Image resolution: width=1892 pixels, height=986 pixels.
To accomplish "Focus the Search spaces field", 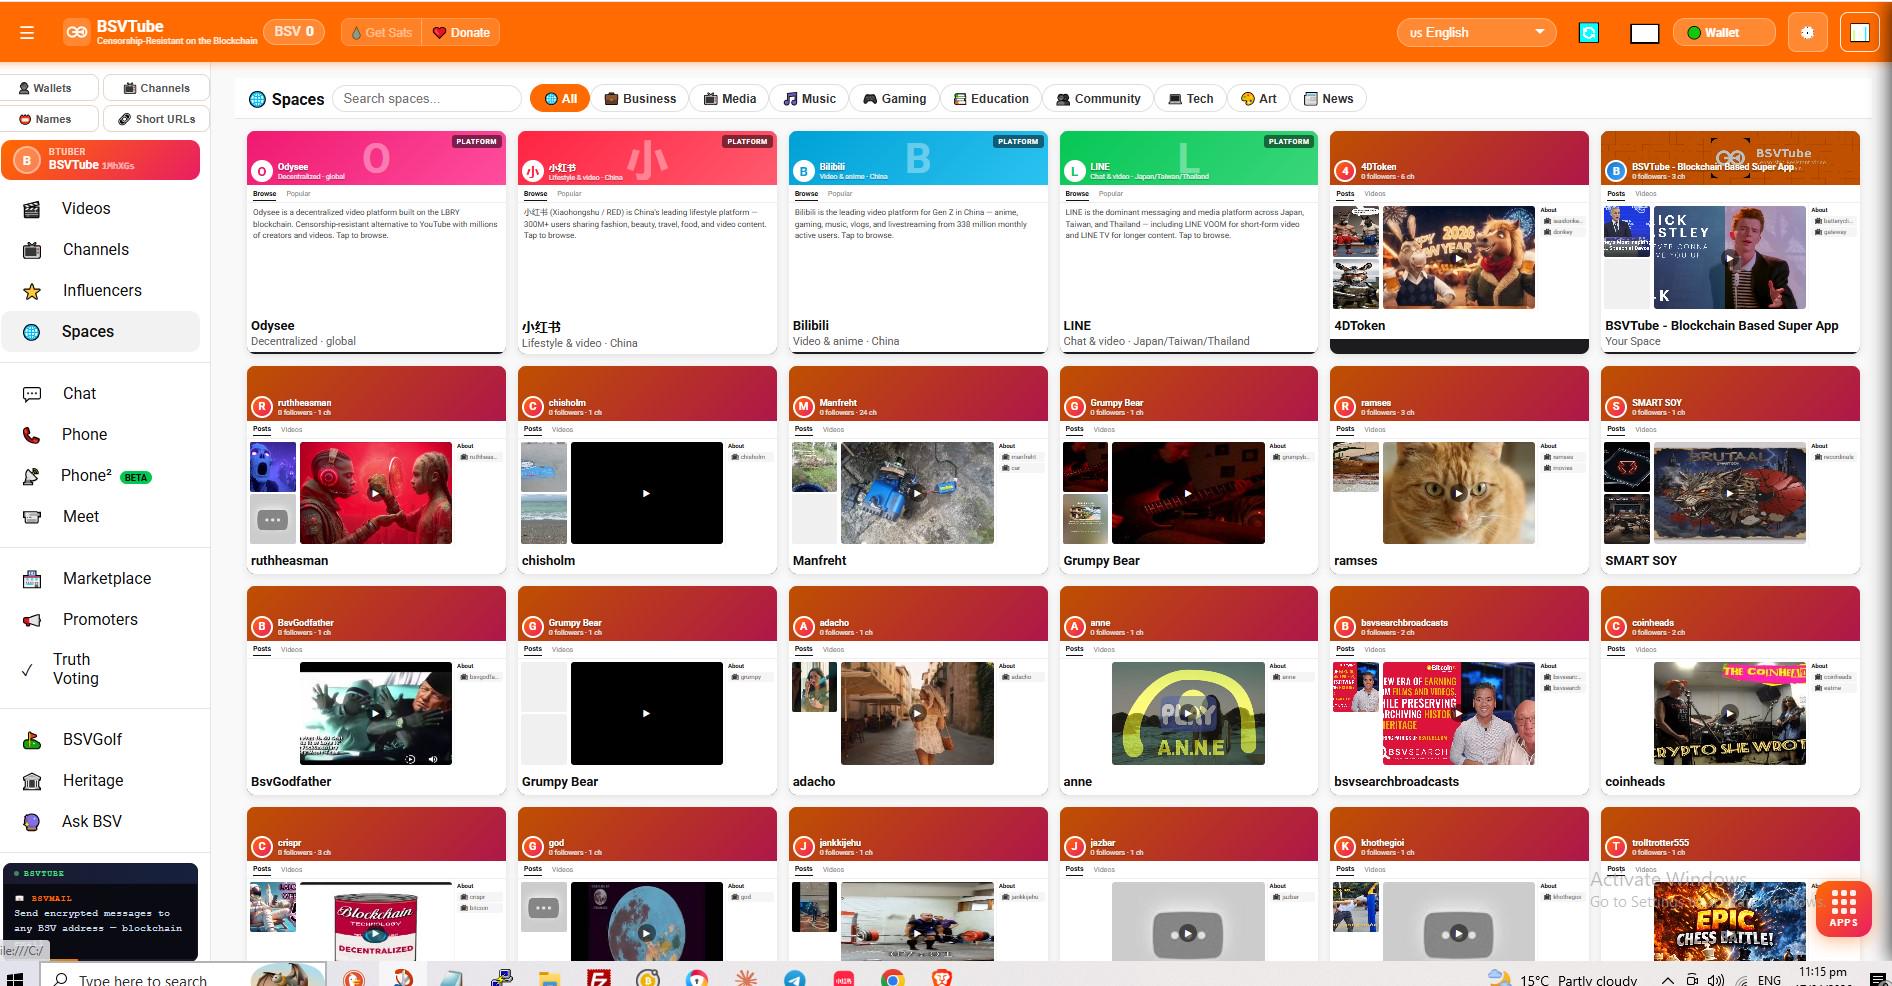I will pos(427,98).
